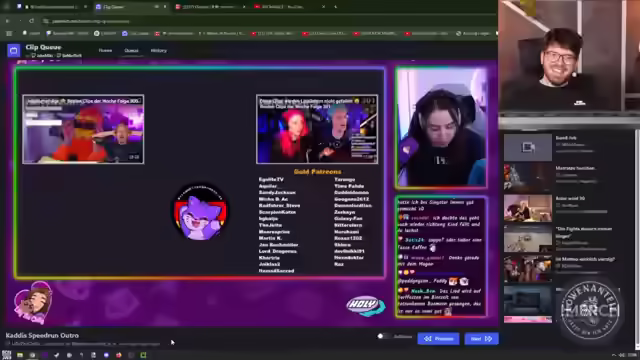The width and height of the screenshot is (640, 360).
Task: Switch to the Queue tab
Action: [x=131, y=51]
